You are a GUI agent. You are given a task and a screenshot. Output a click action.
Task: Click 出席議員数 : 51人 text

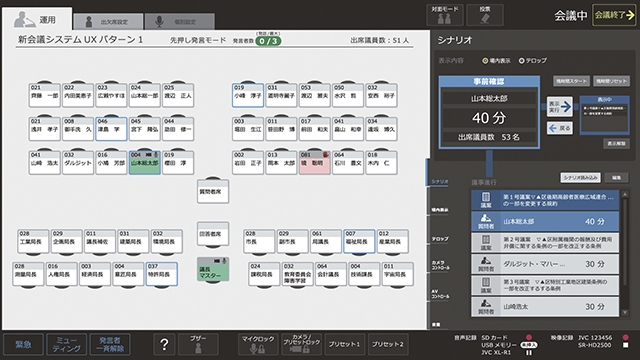(379, 40)
